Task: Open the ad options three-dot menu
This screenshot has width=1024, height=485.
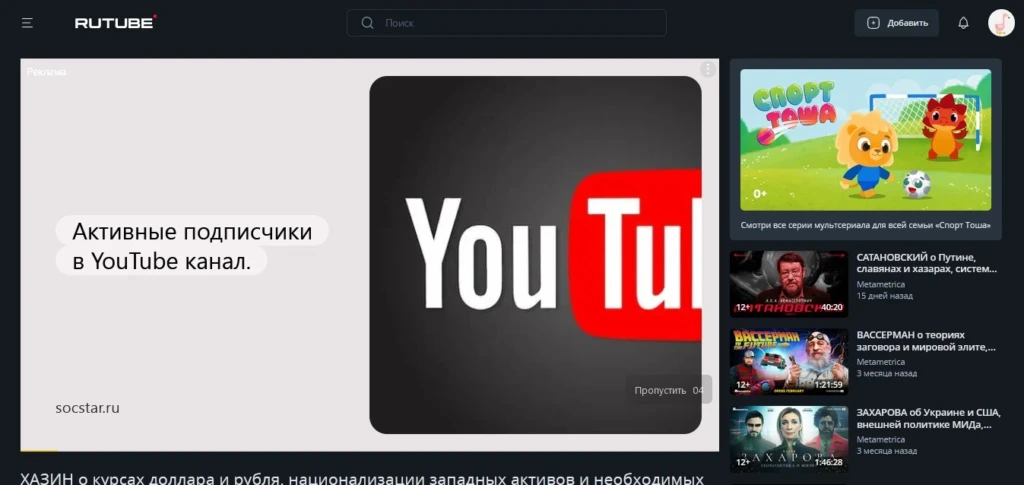Action: click(x=707, y=69)
